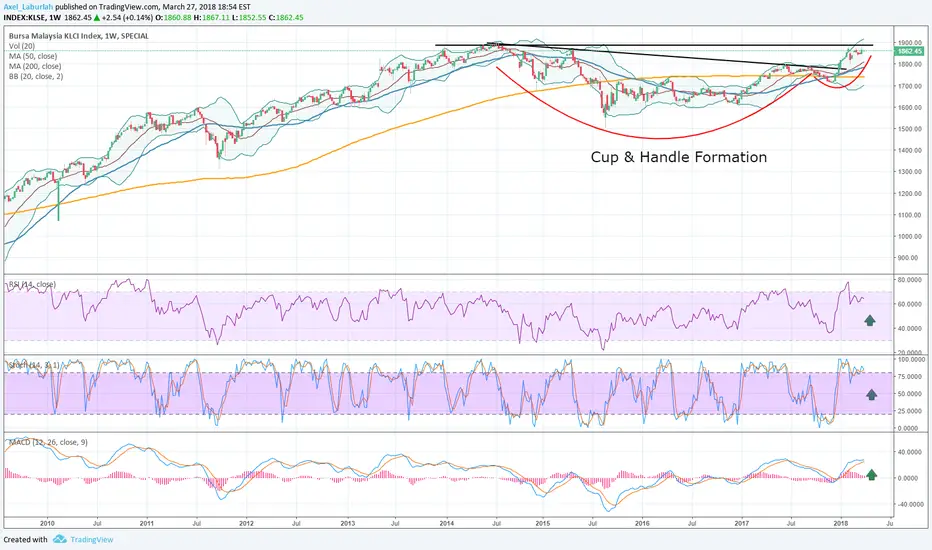The image size is (932, 550).
Task: Click the 2018 label on time axis
Action: click(840, 523)
